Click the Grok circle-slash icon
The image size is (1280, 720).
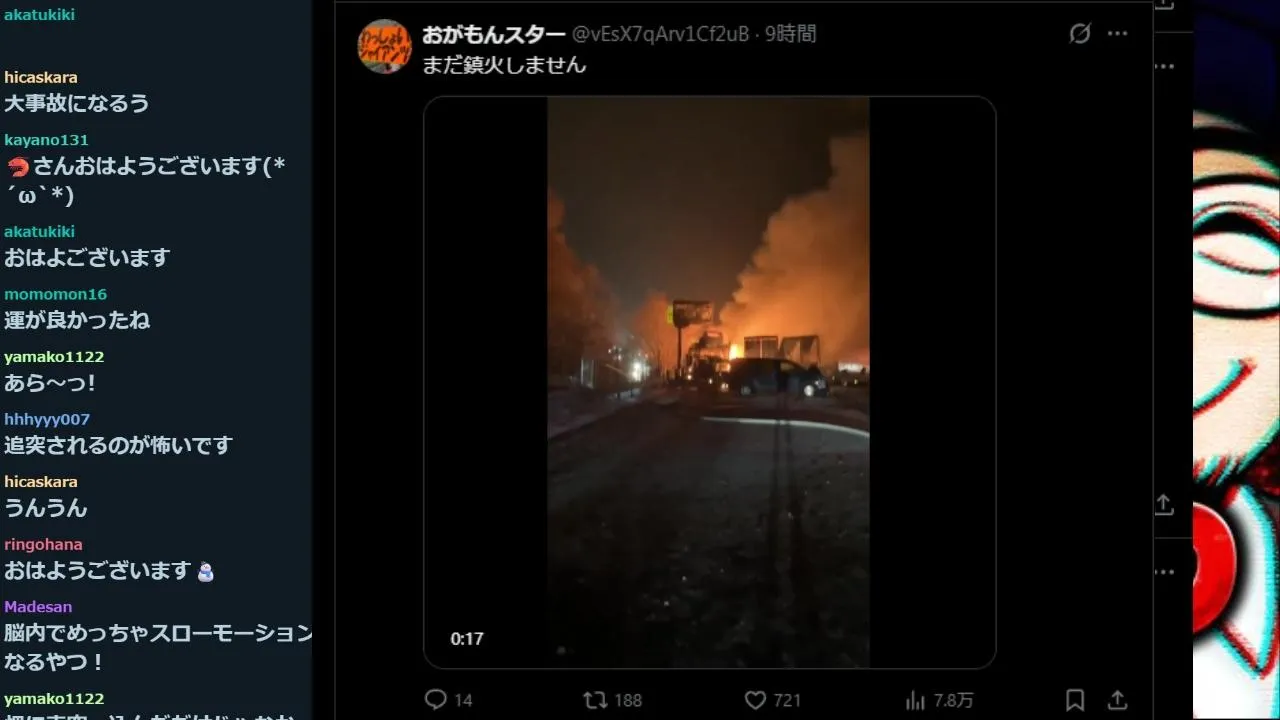click(x=1080, y=33)
